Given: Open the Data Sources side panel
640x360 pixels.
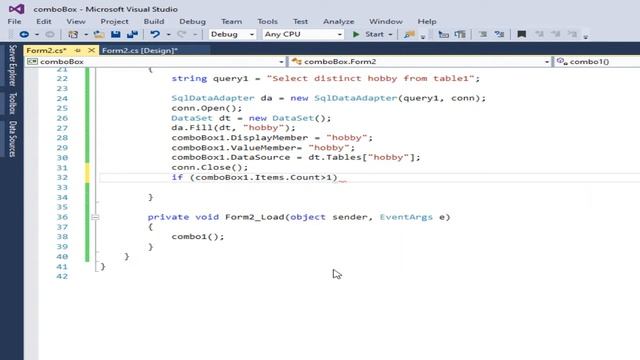Looking at the screenshot, I should tap(13, 139).
